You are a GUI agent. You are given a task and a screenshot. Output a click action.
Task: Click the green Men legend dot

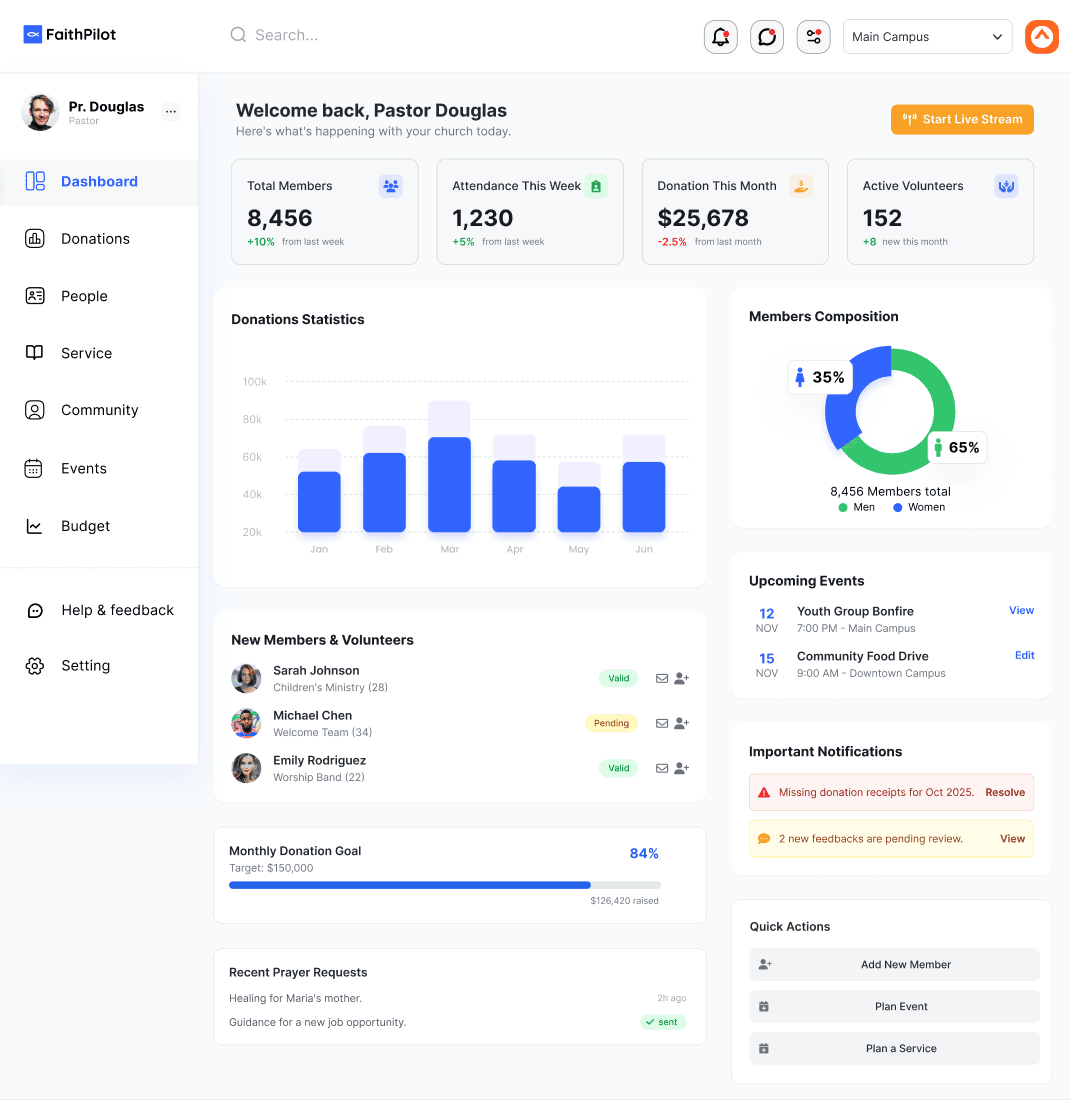point(842,507)
